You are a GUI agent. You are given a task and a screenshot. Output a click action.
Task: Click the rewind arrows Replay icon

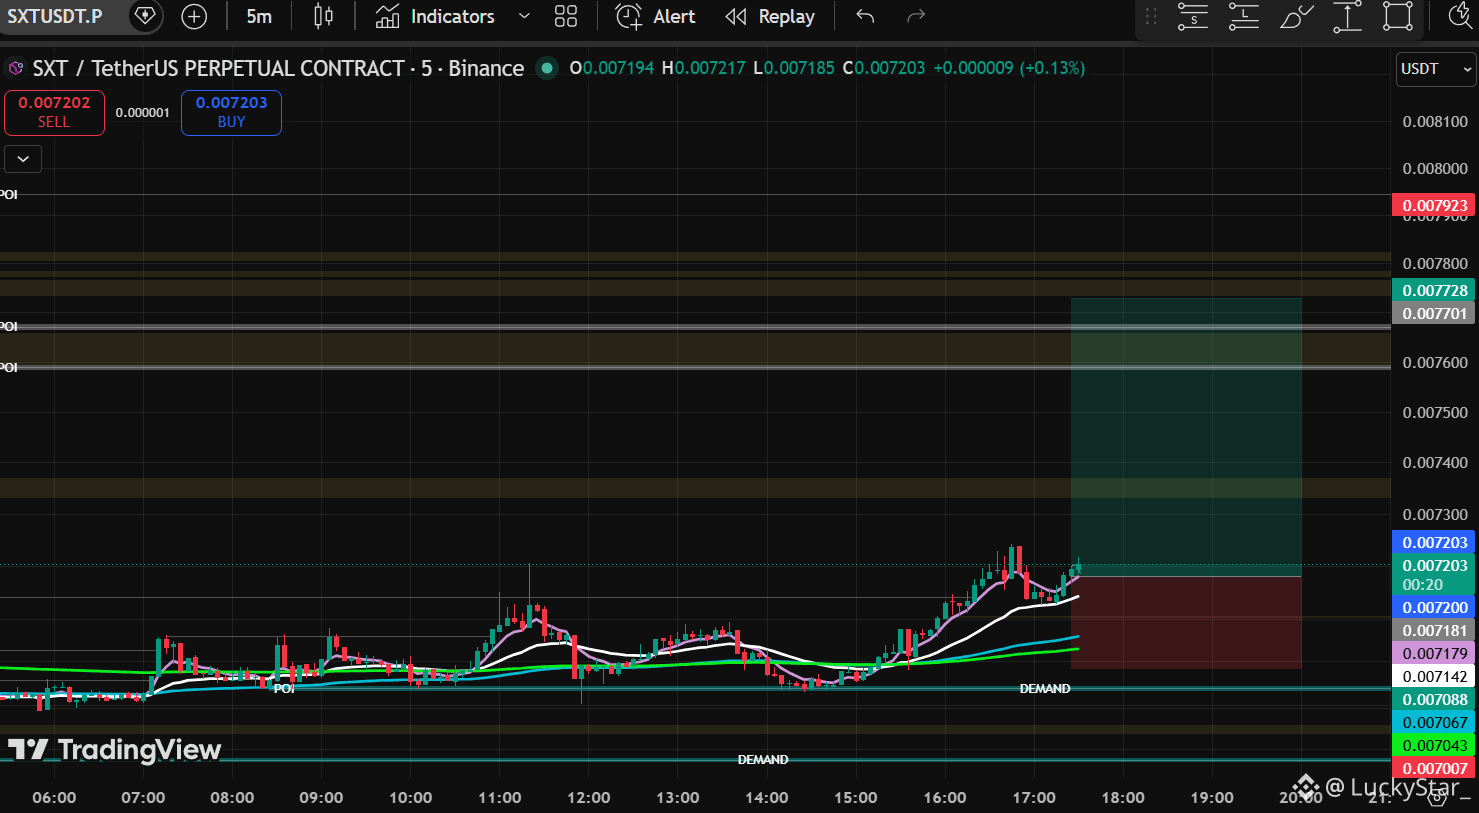pyautogui.click(x=736, y=16)
